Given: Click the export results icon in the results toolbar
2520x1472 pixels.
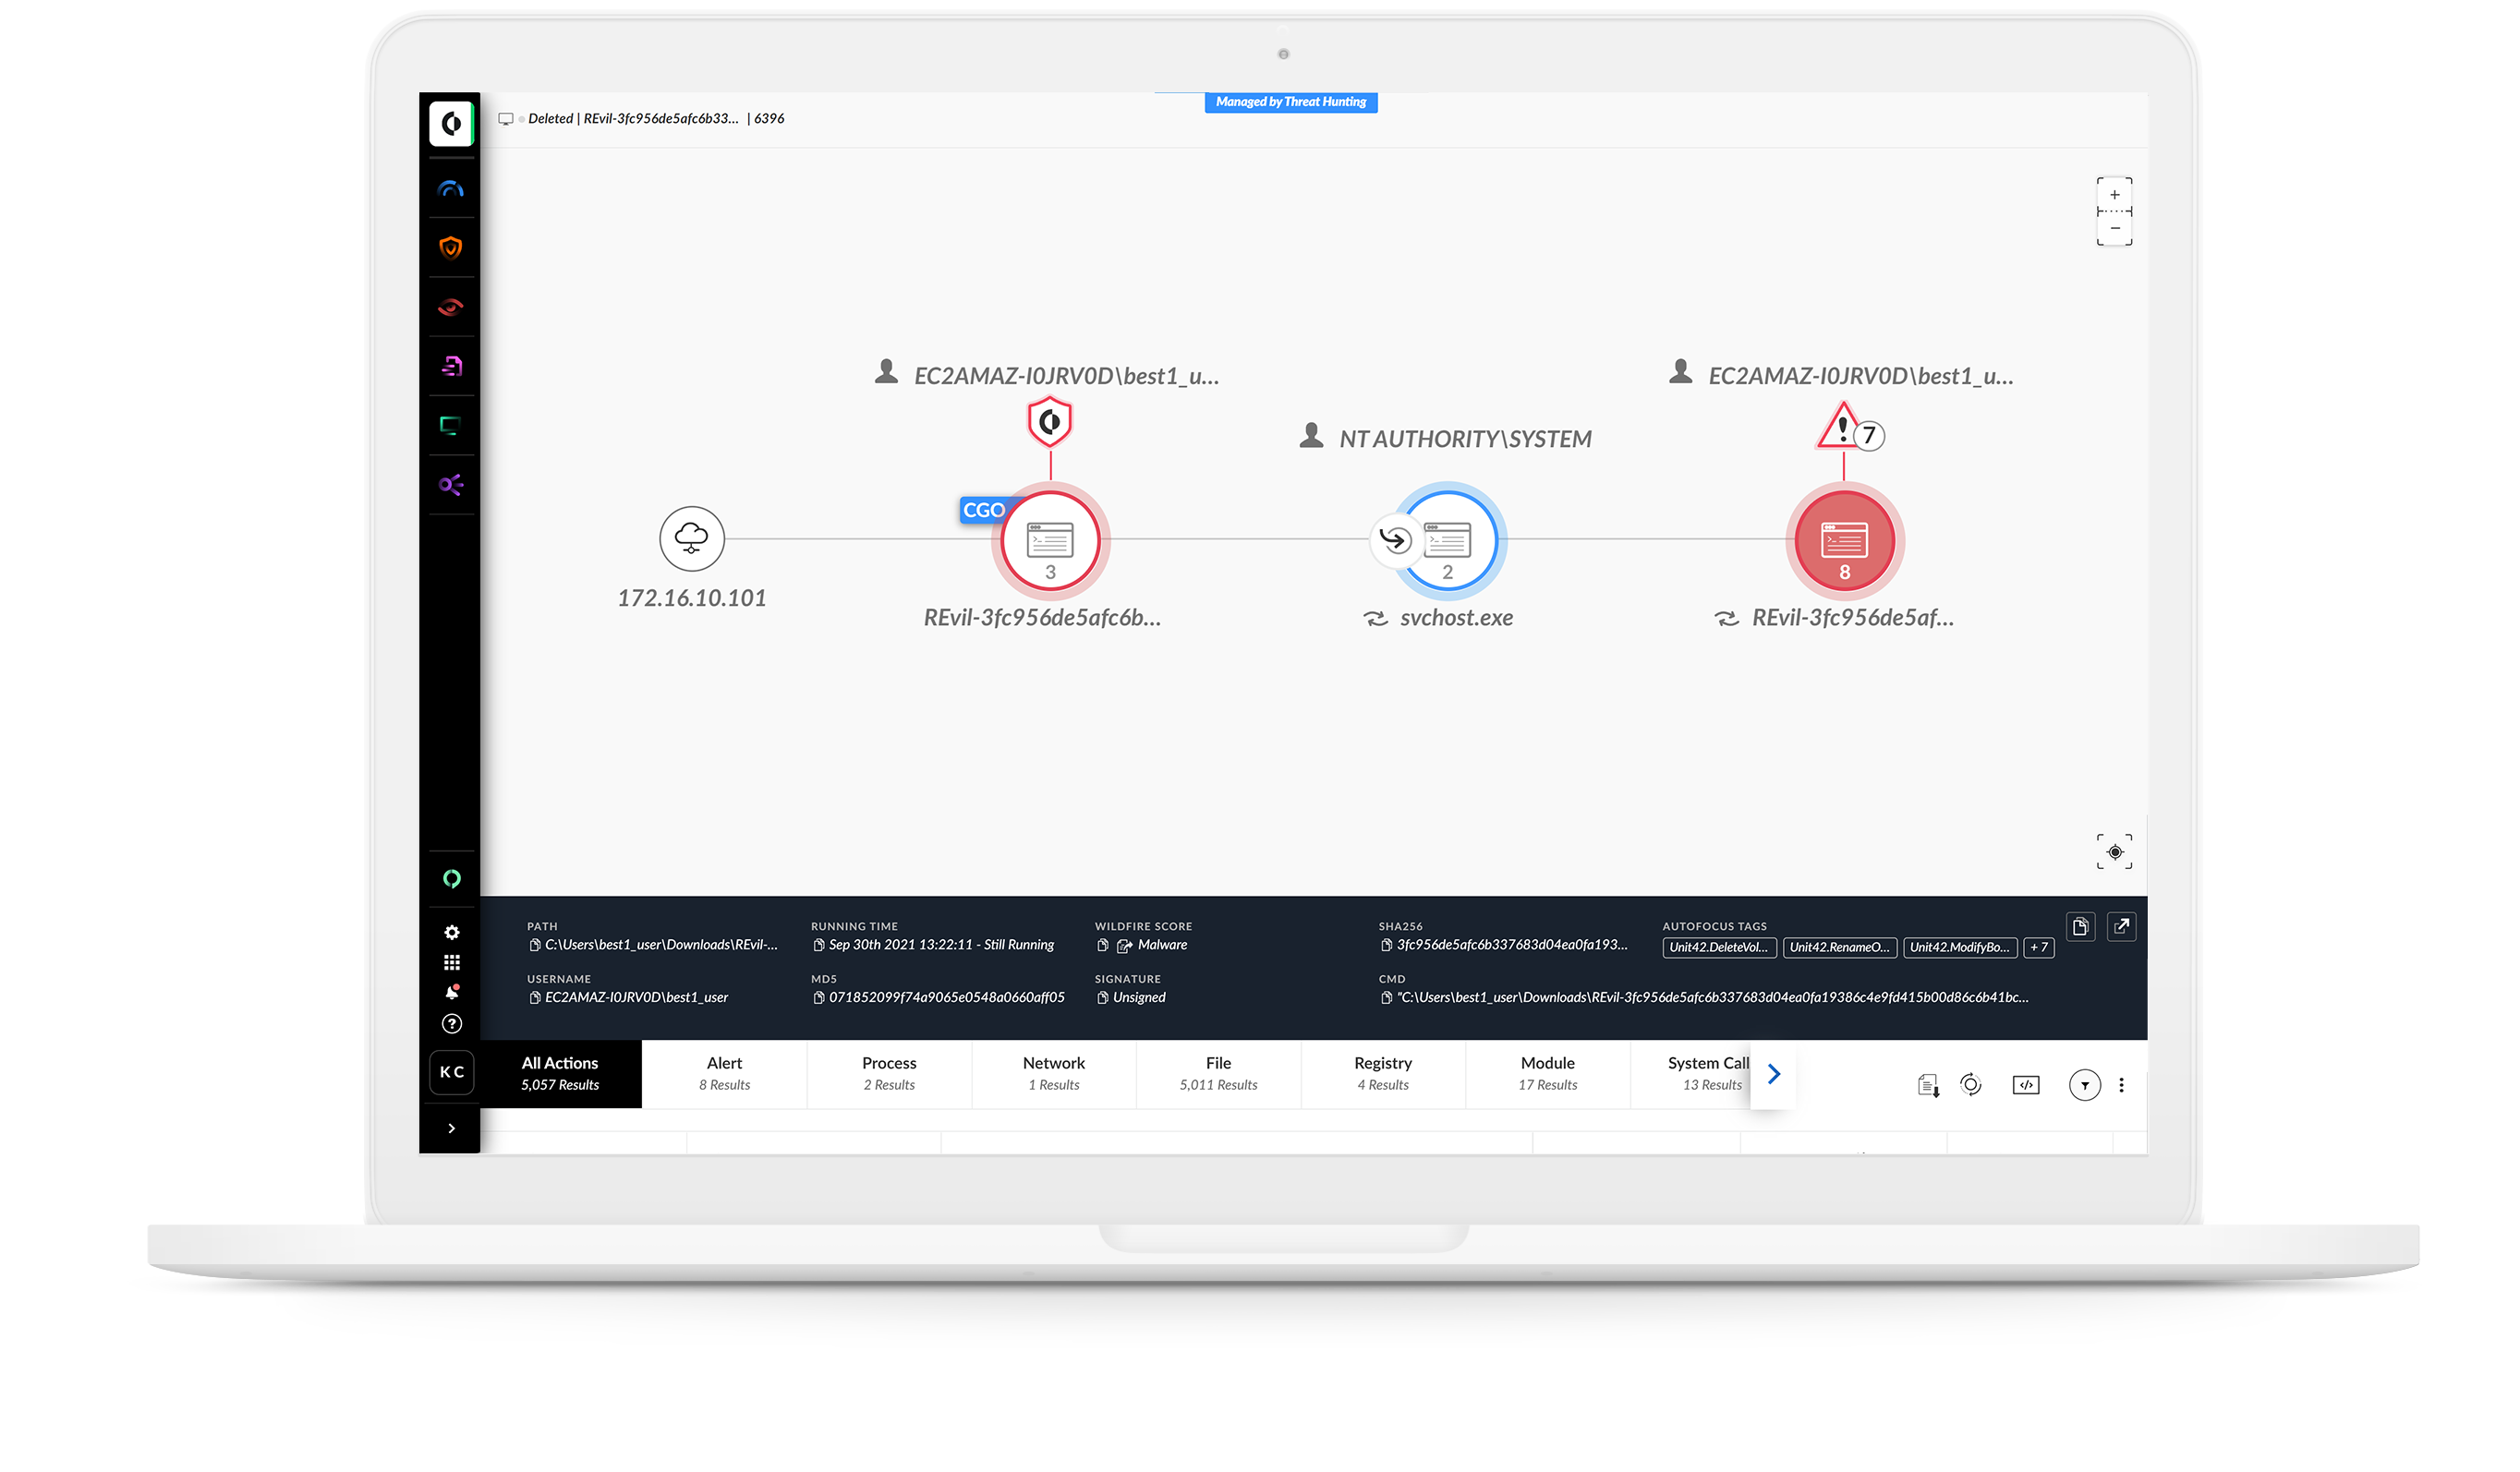Looking at the screenshot, I should coord(1928,1084).
